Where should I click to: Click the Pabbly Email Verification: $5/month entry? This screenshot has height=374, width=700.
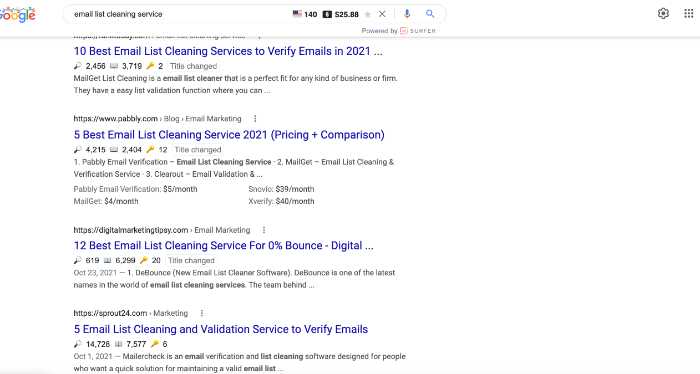135,189
